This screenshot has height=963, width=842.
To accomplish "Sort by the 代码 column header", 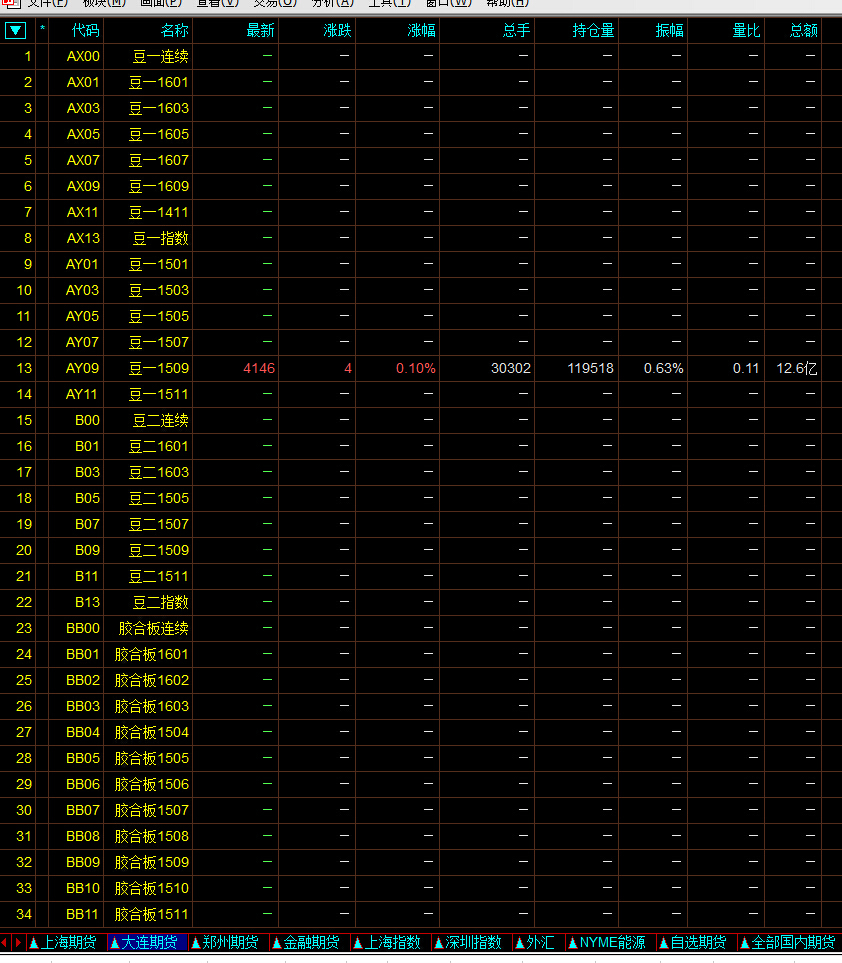I will (x=85, y=30).
